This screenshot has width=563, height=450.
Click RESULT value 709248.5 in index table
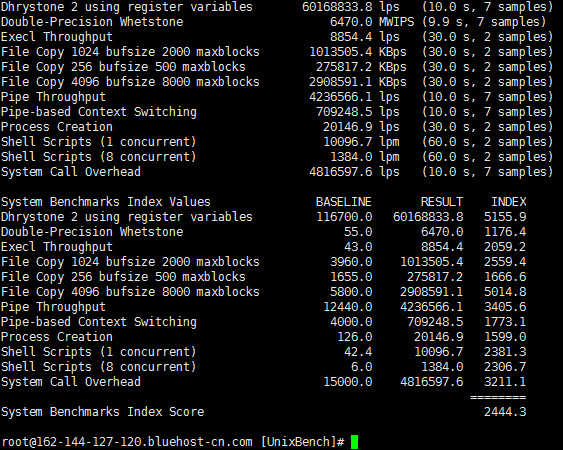pos(435,322)
